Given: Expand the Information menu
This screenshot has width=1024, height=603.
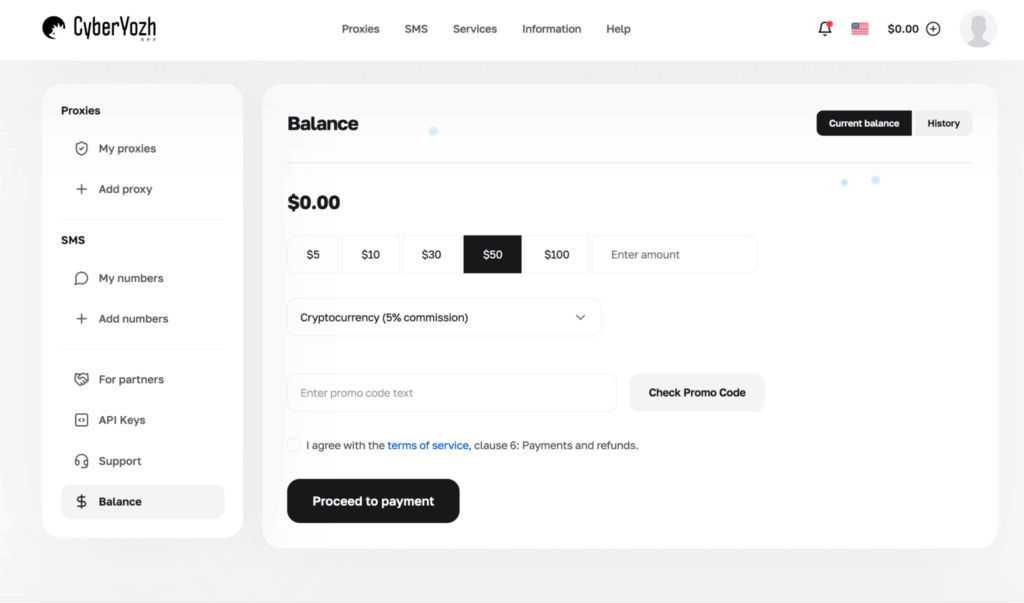Looking at the screenshot, I should pyautogui.click(x=551, y=29).
